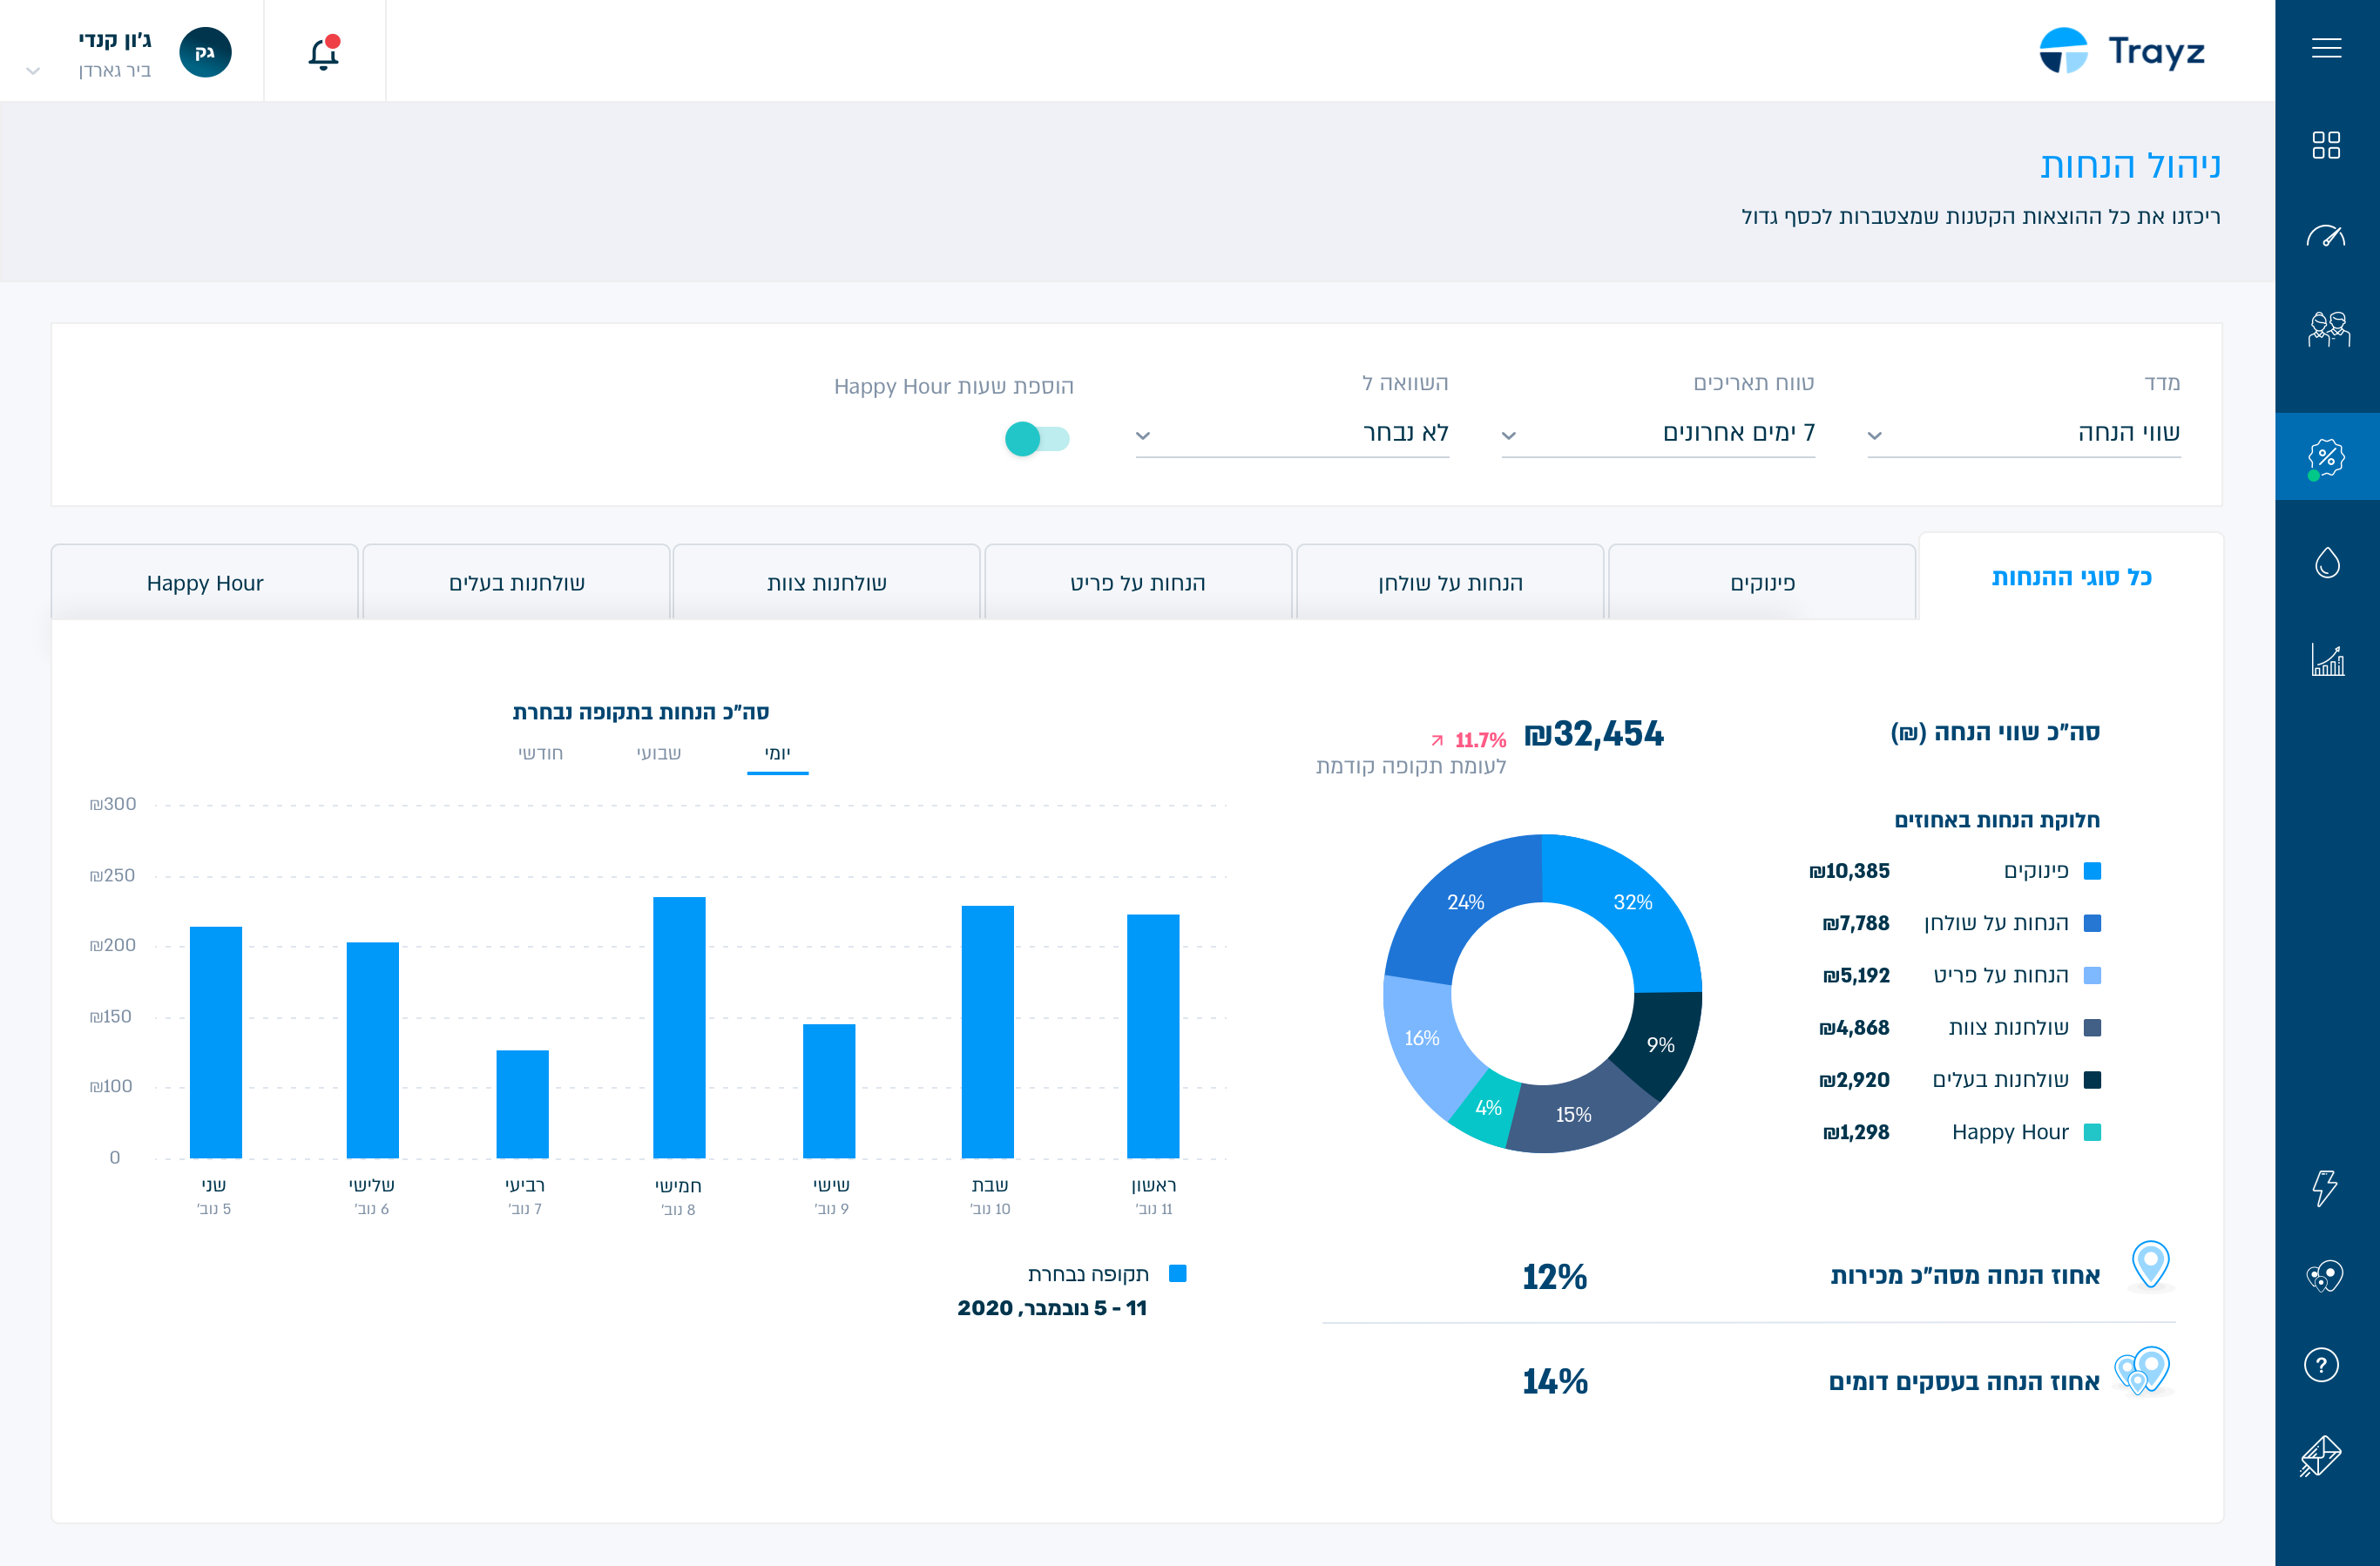Open the heart location sidebar icon
The width and height of the screenshot is (2380, 1566).
[2324, 1276]
